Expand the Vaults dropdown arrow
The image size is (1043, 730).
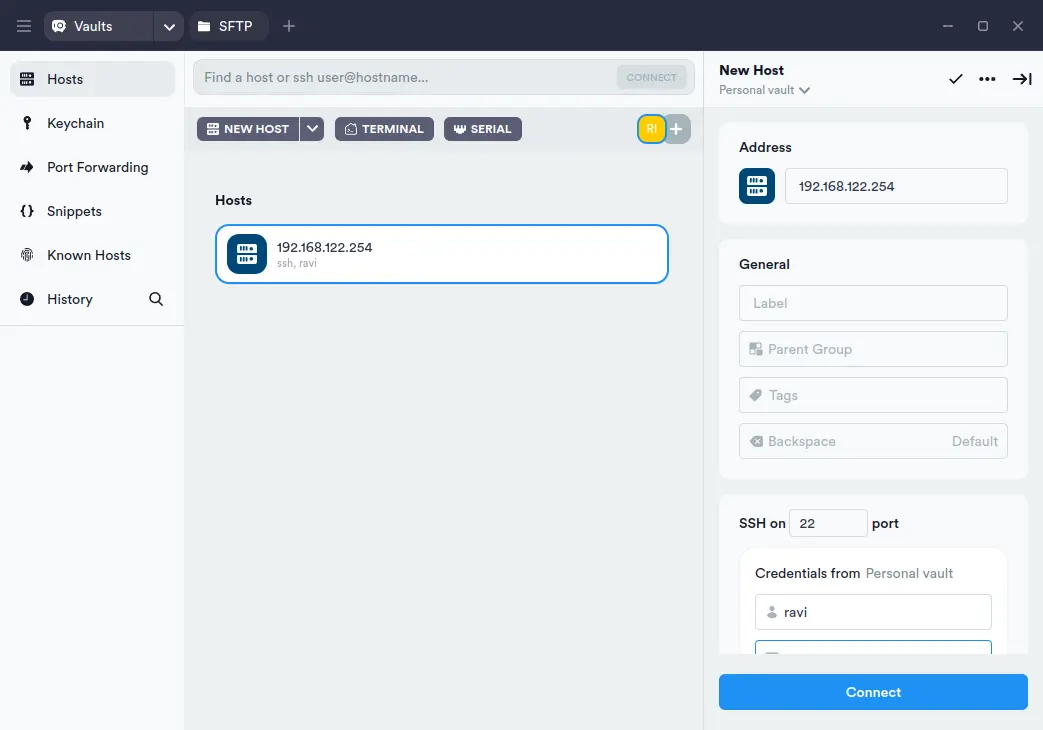point(168,26)
